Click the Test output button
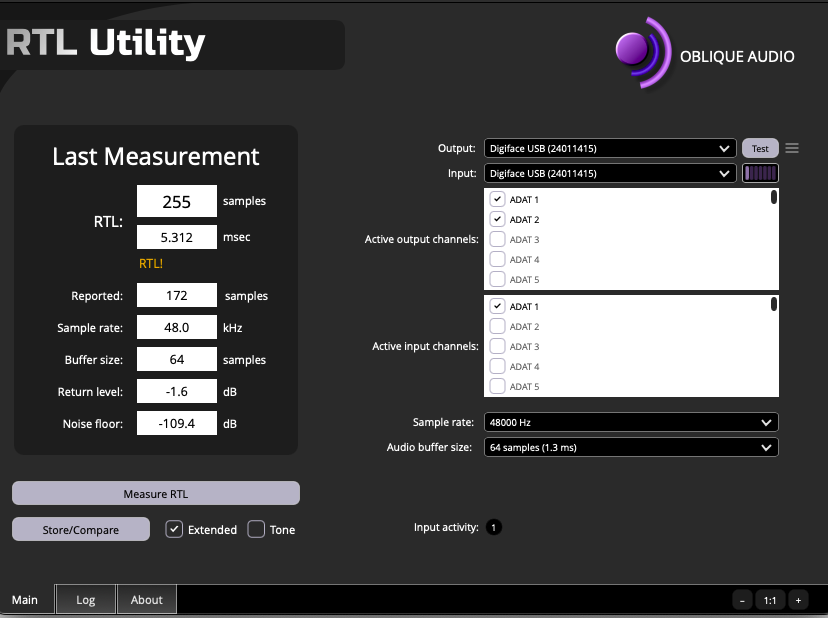Image resolution: width=828 pixels, height=618 pixels. point(760,148)
